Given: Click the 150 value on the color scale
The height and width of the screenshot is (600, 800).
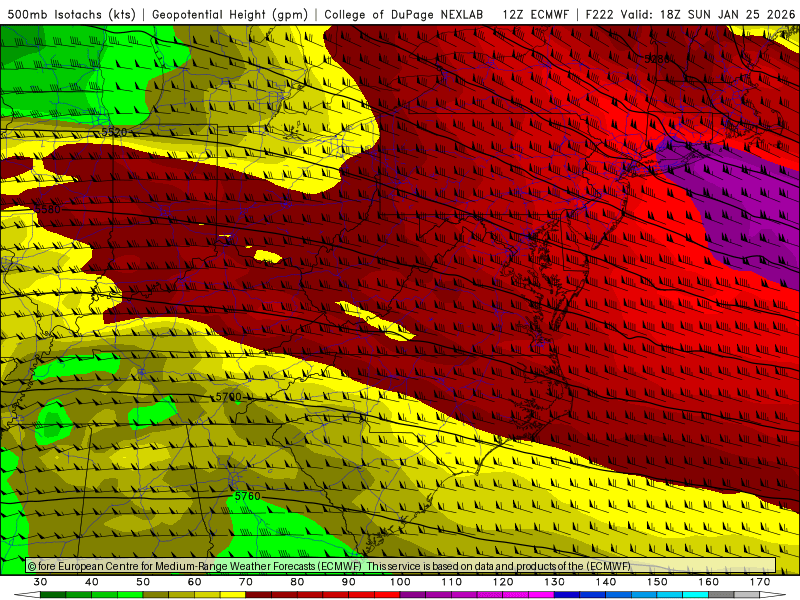Looking at the screenshot, I should (x=657, y=582).
